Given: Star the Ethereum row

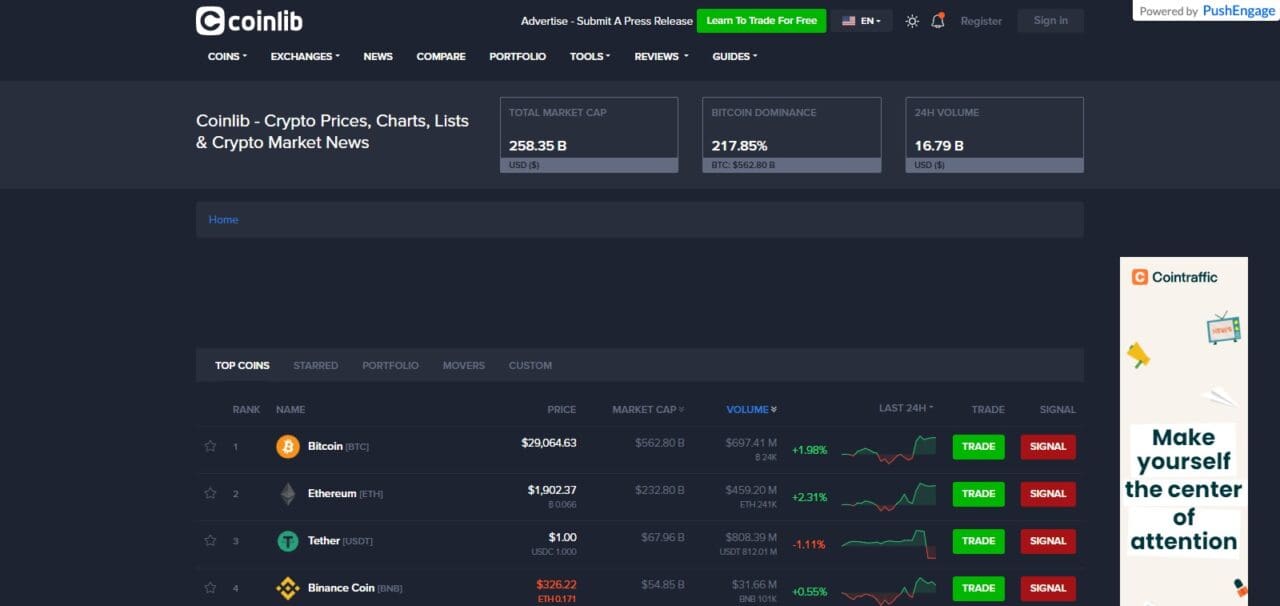Looking at the screenshot, I should coord(210,493).
